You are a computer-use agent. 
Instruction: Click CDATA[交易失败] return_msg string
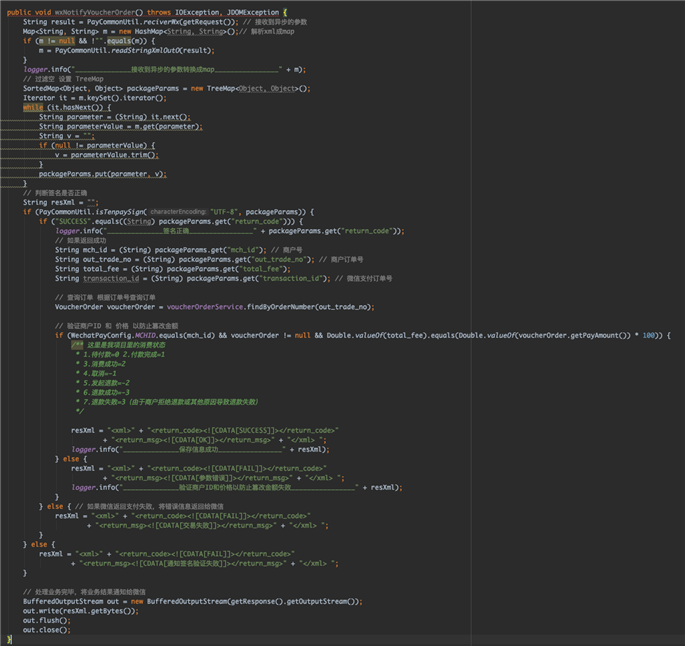[186, 525]
